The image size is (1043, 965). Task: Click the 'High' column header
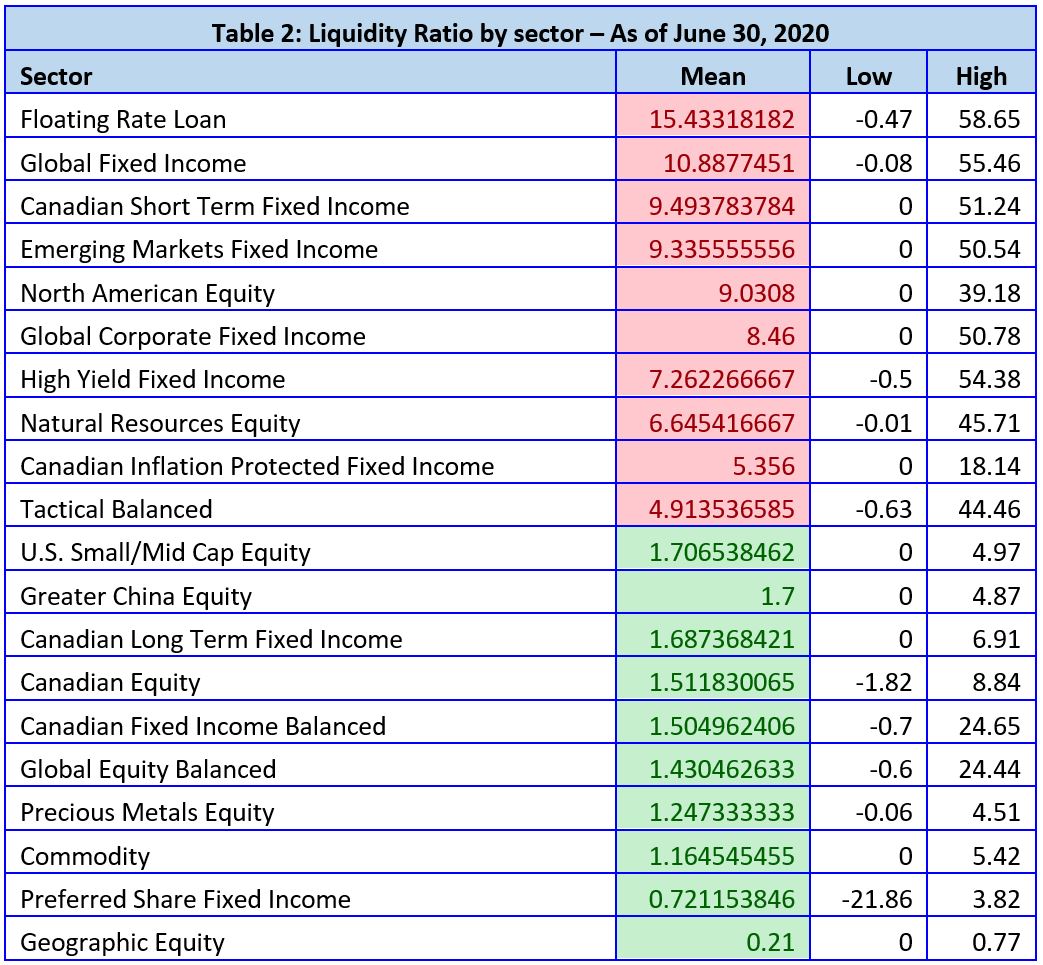[980, 76]
